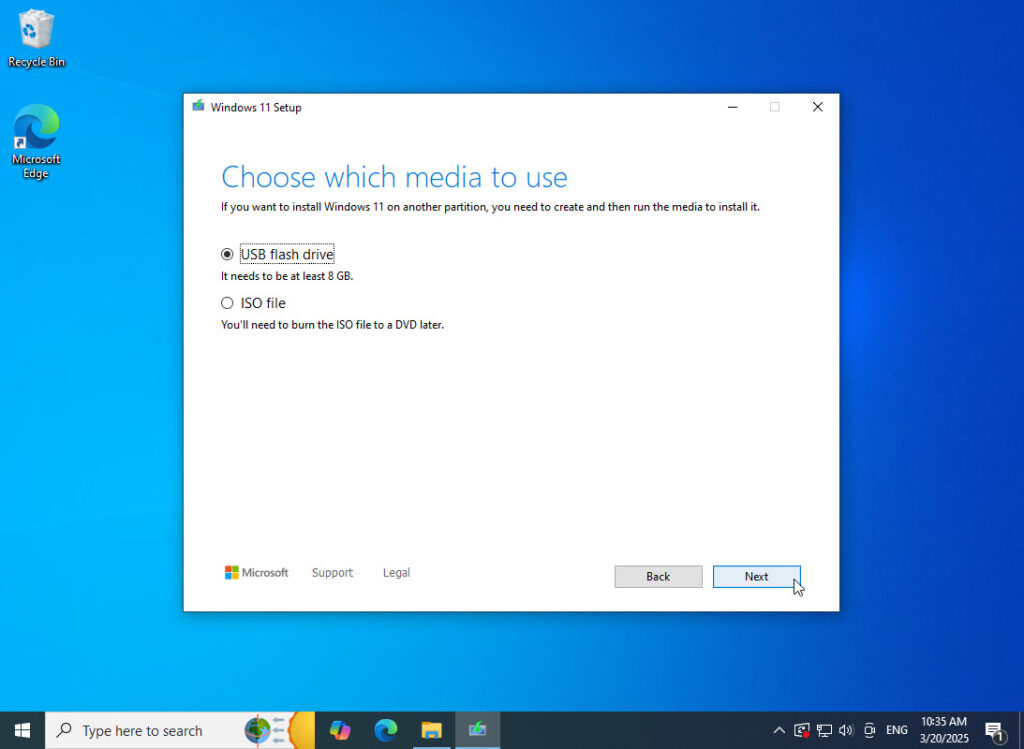Click the Back button

pyautogui.click(x=658, y=577)
